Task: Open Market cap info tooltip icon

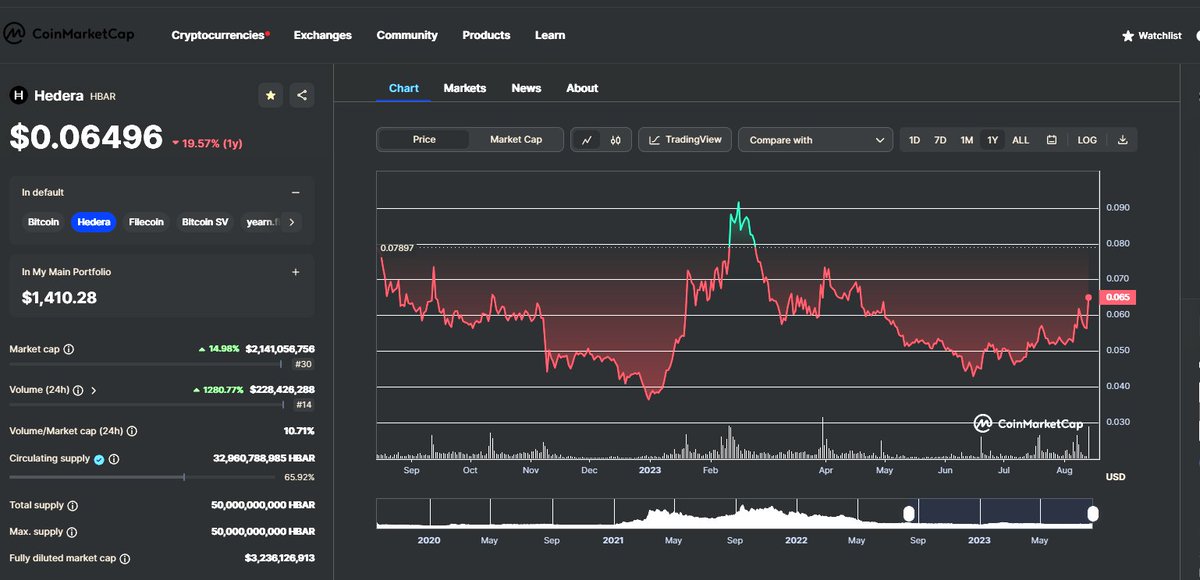Action: pos(69,349)
